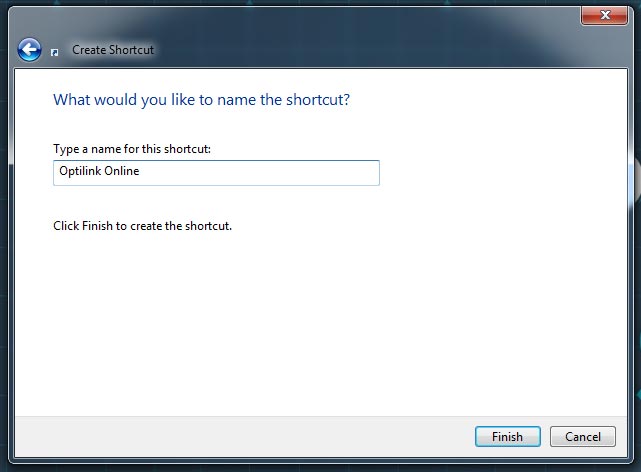Click the heading 'What would you like to name the shortcut?'
The image size is (641, 472).
202,100
